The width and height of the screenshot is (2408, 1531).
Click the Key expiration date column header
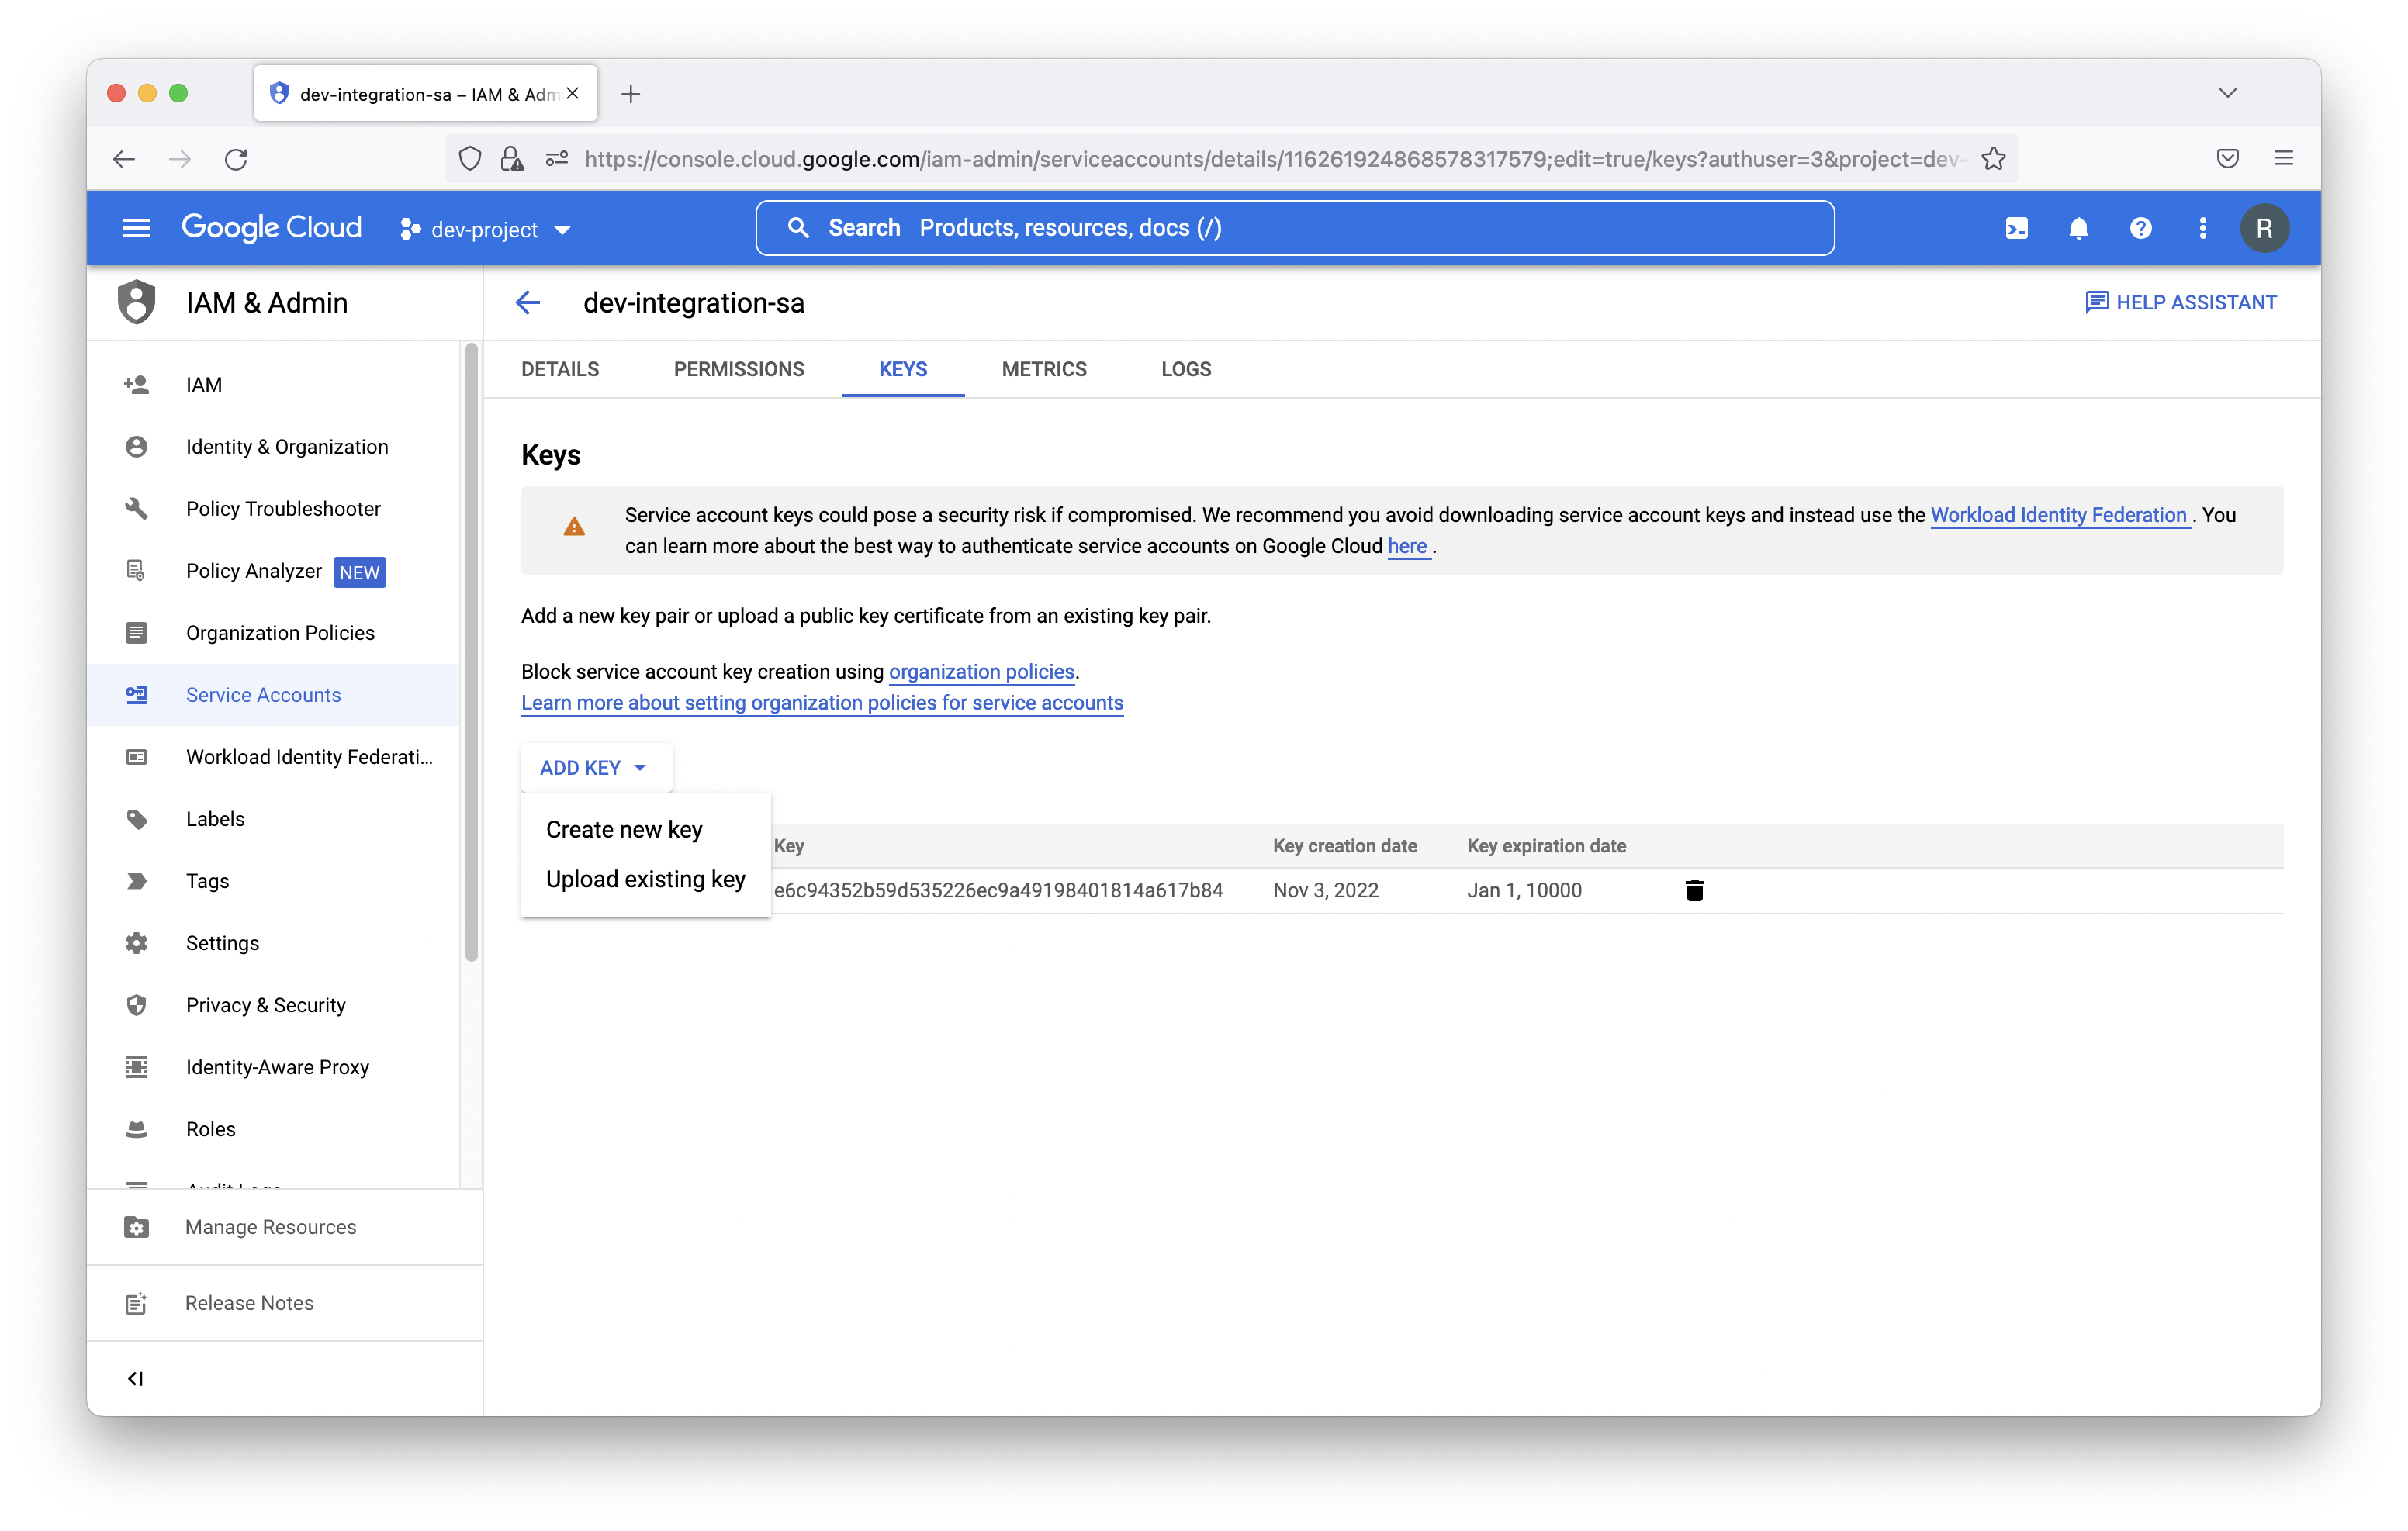click(x=1546, y=845)
